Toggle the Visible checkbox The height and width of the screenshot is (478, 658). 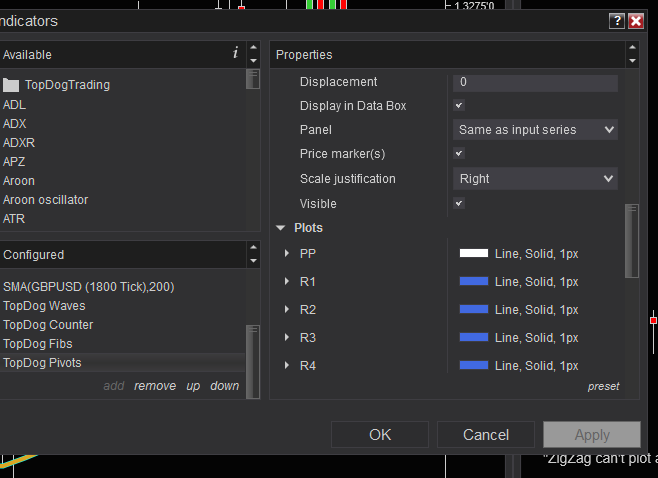pyautogui.click(x=459, y=203)
